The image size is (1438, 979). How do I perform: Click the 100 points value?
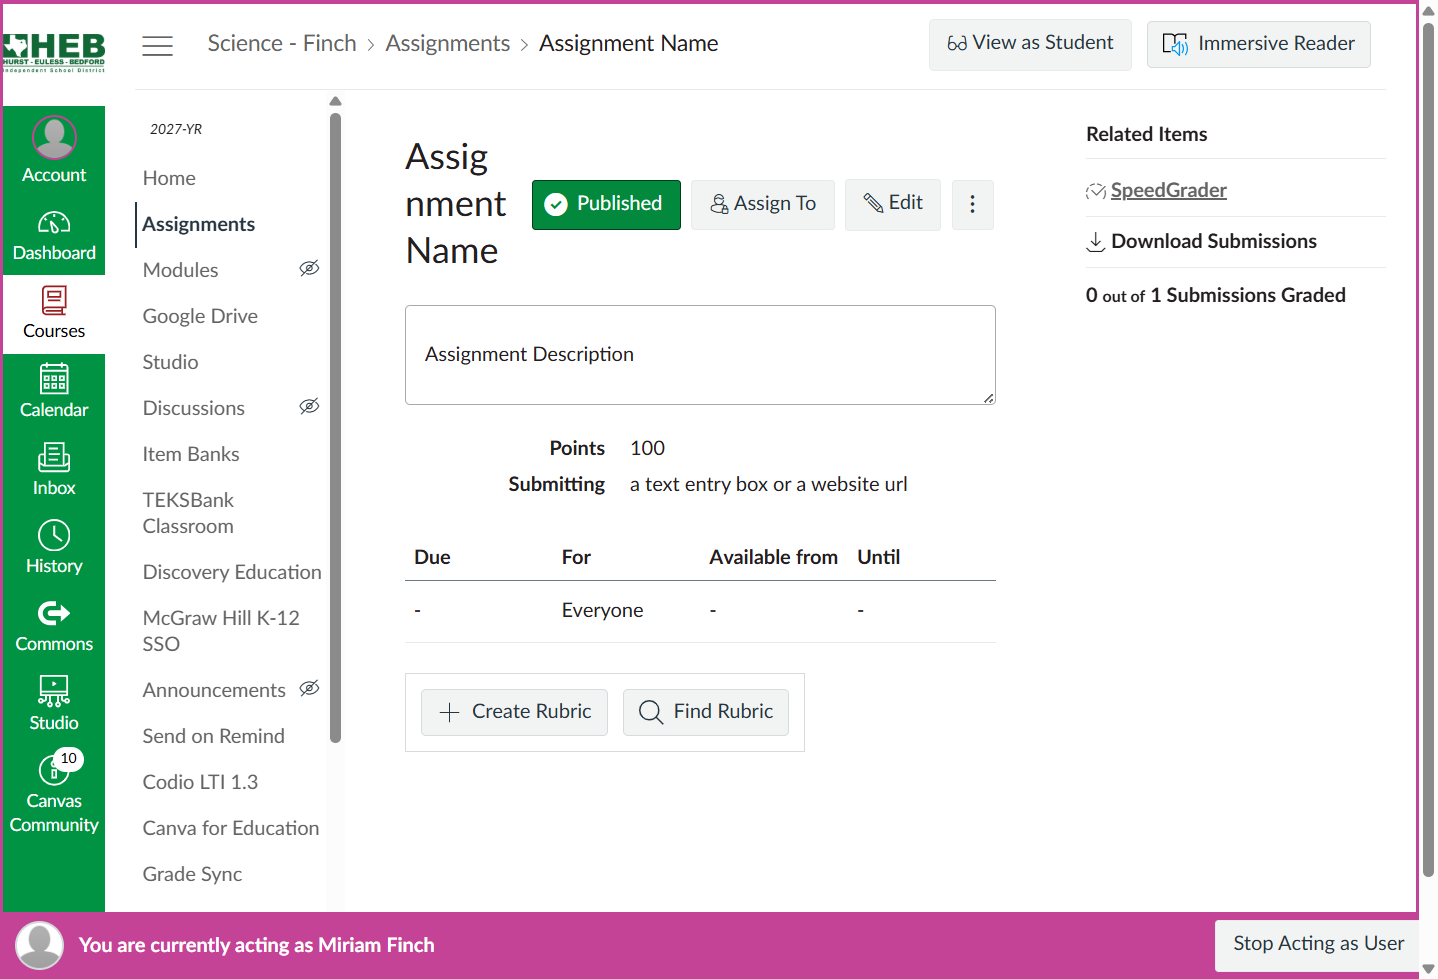[647, 448]
